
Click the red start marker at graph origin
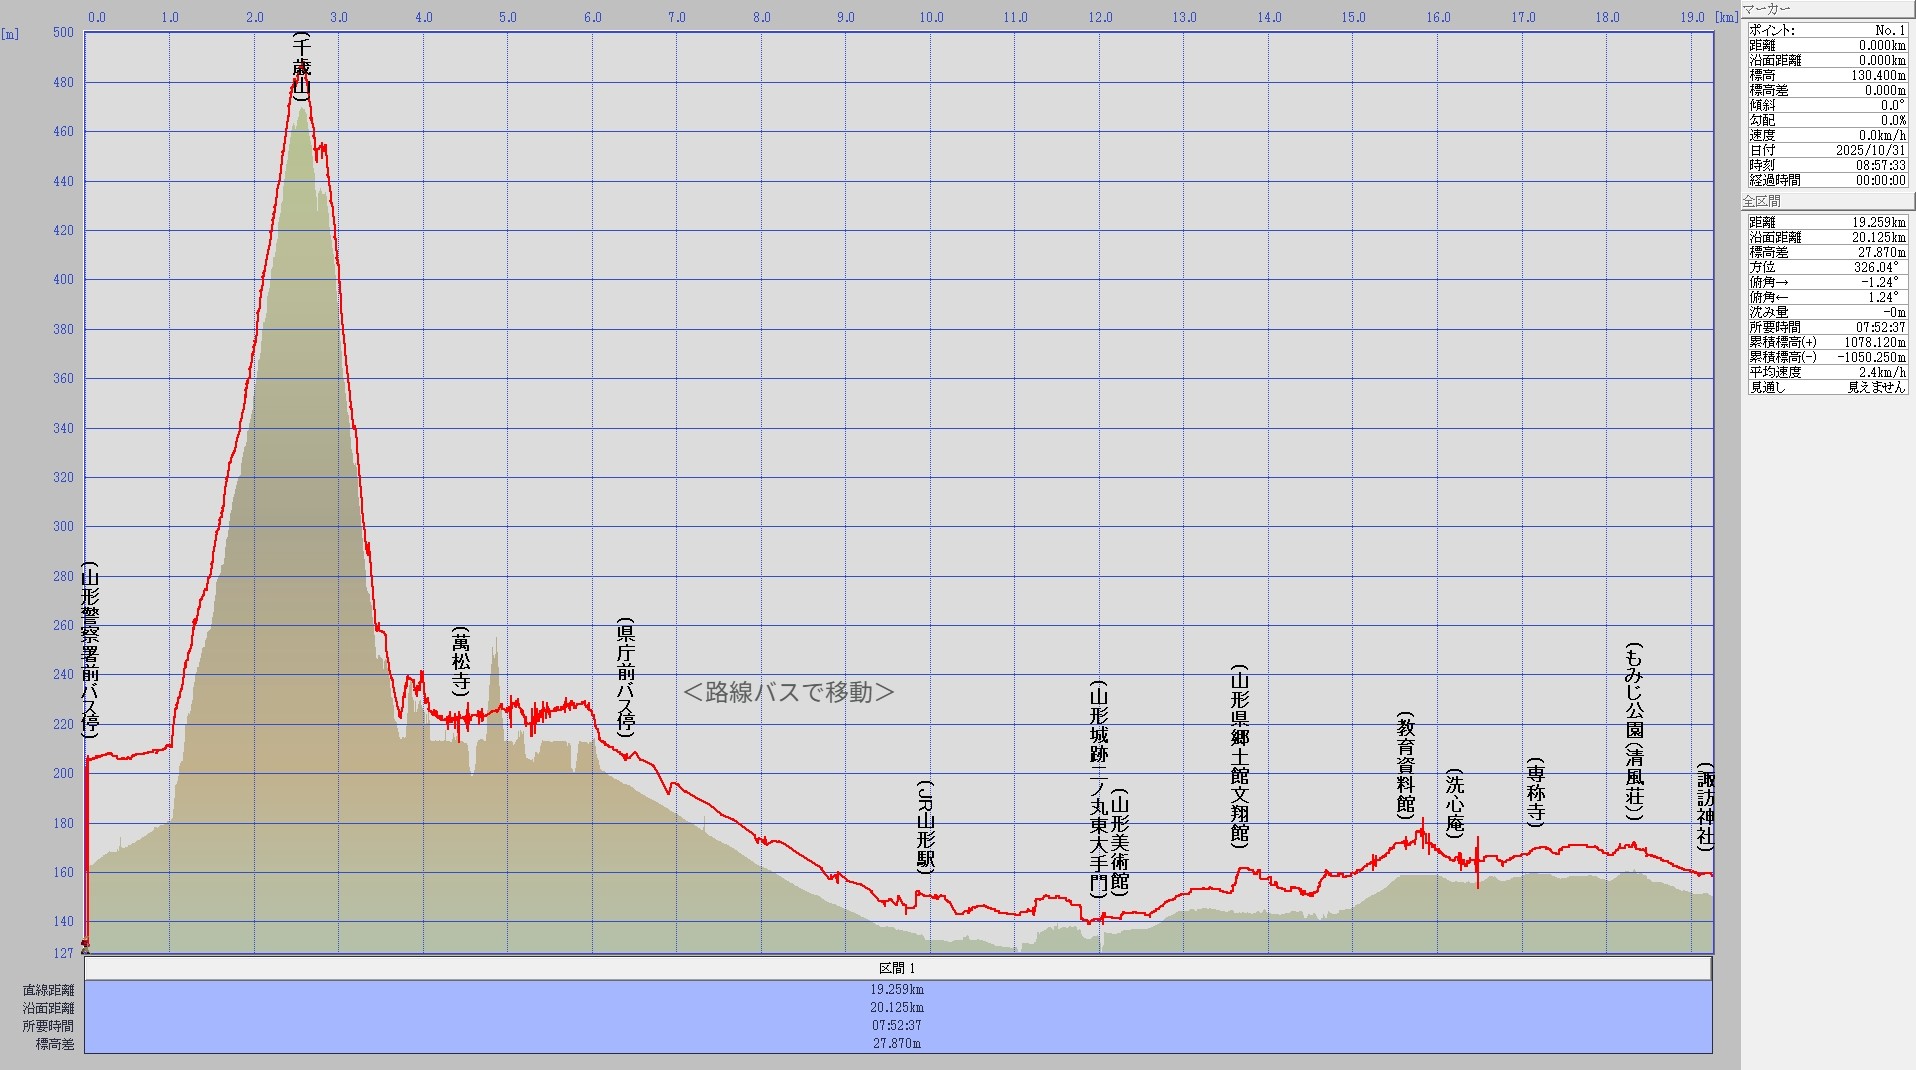85,943
